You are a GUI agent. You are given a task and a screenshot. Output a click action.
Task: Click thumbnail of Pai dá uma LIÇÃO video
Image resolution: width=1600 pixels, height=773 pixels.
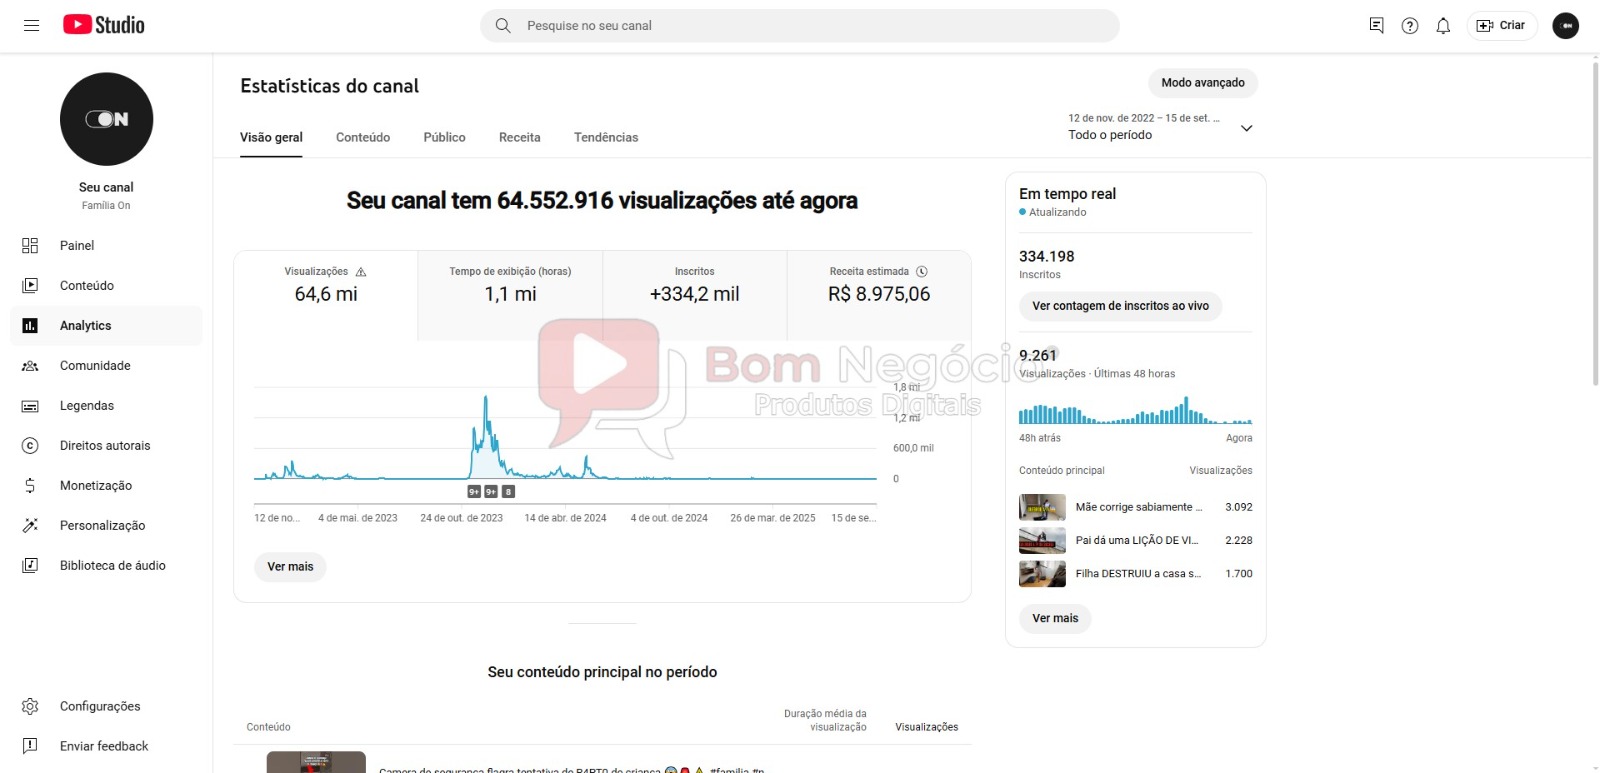(x=1042, y=540)
